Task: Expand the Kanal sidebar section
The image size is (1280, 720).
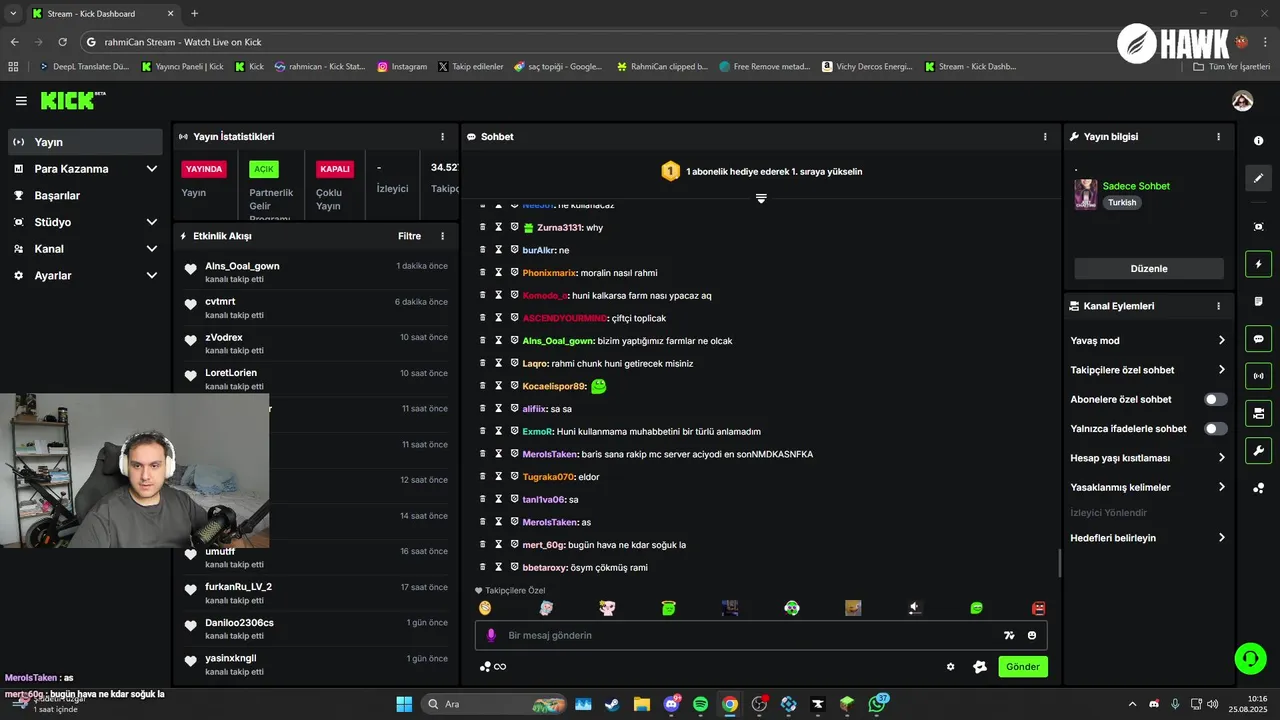Action: pos(85,249)
